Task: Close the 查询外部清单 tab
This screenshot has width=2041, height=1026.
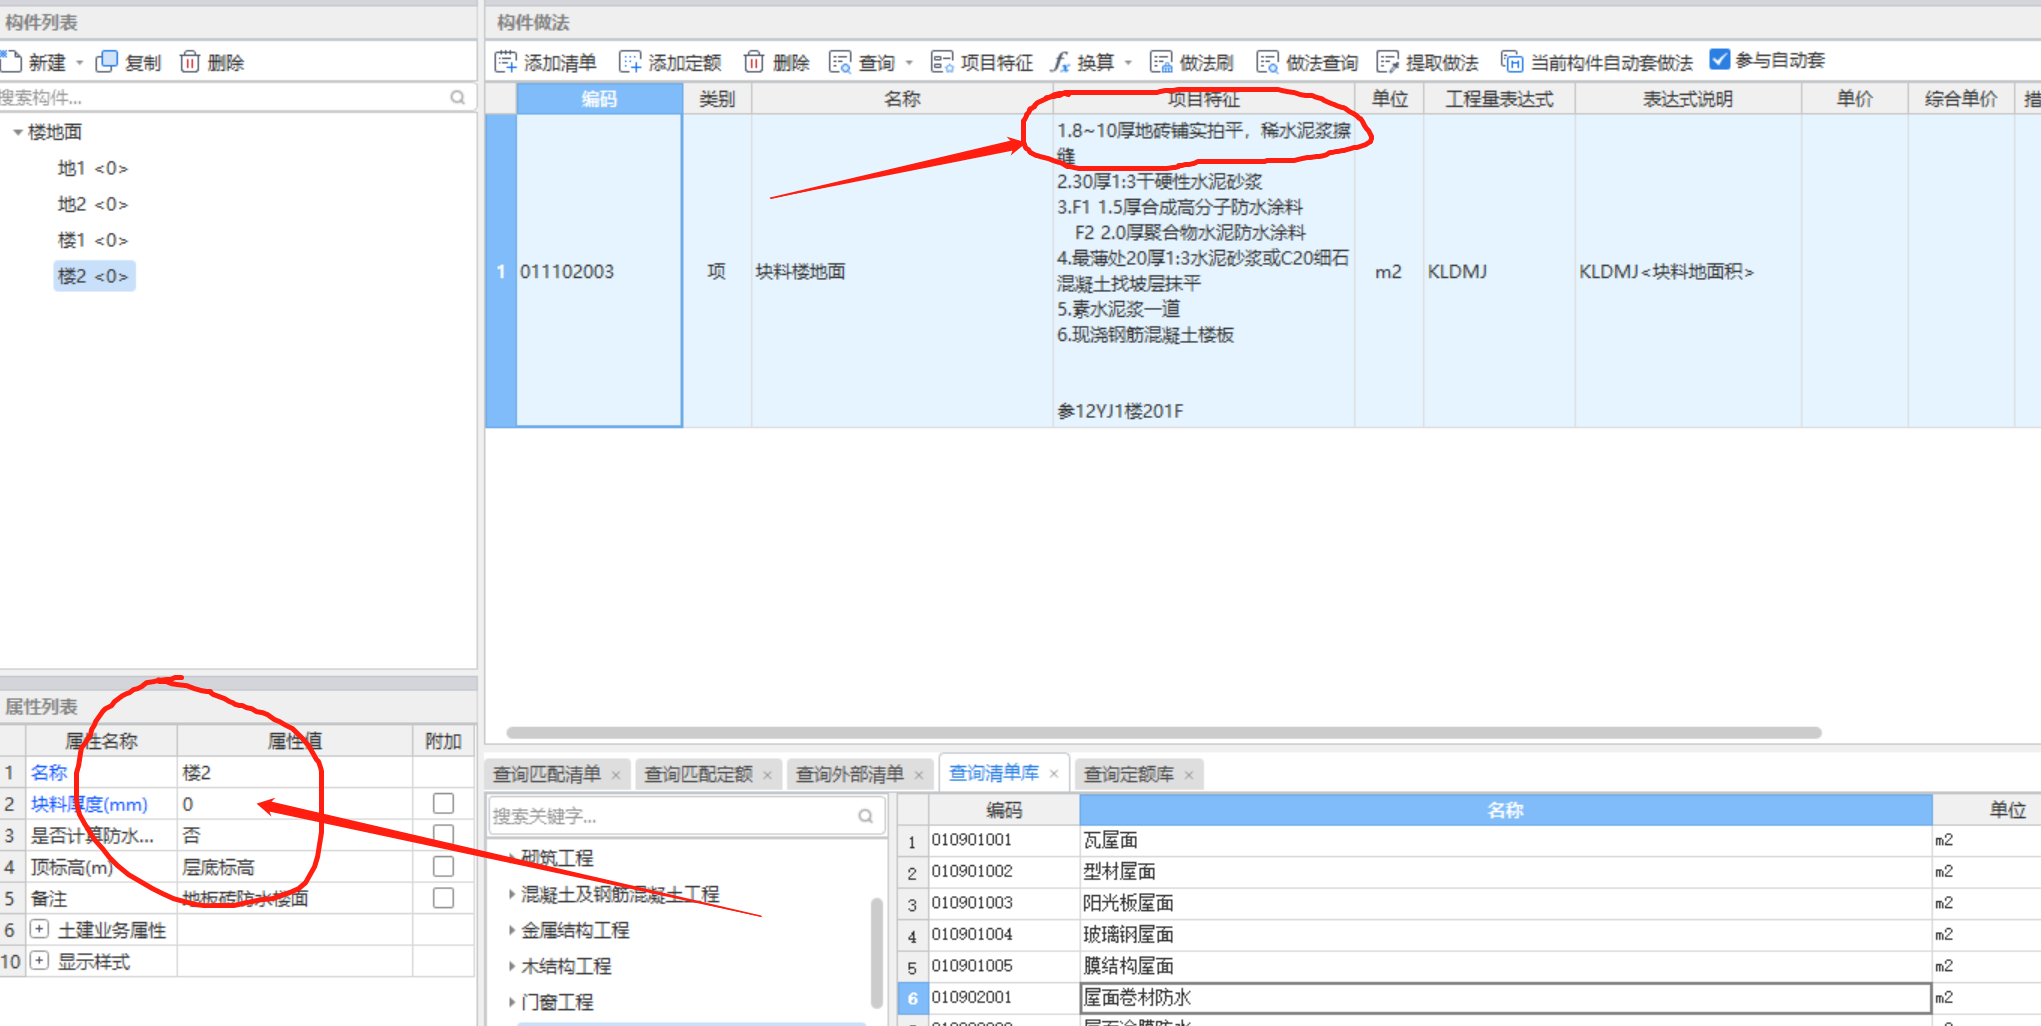Action: pos(919,775)
